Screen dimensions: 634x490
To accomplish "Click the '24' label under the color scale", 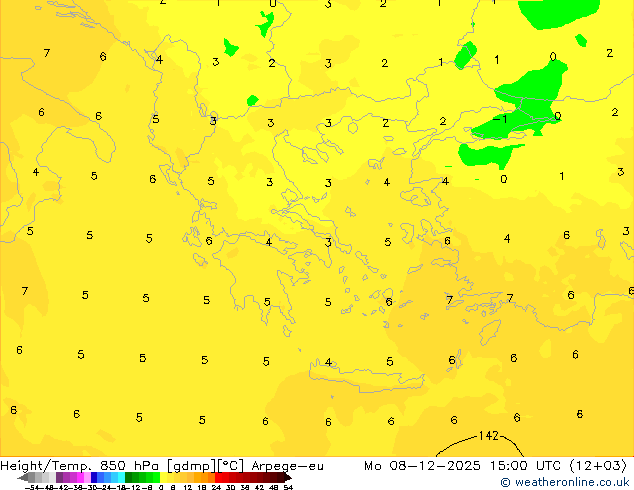I will pyautogui.click(x=216, y=488).
